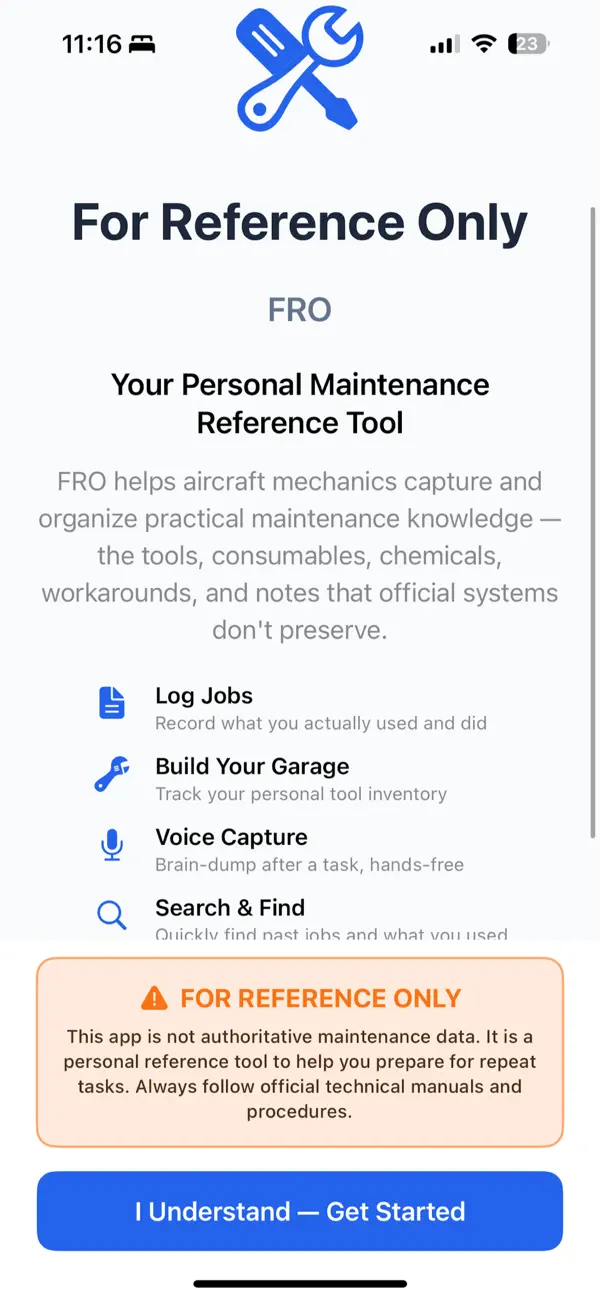Viewport: 600px width, 1299px height.
Task: Tap the Voice Capture text entry
Action: (x=231, y=837)
